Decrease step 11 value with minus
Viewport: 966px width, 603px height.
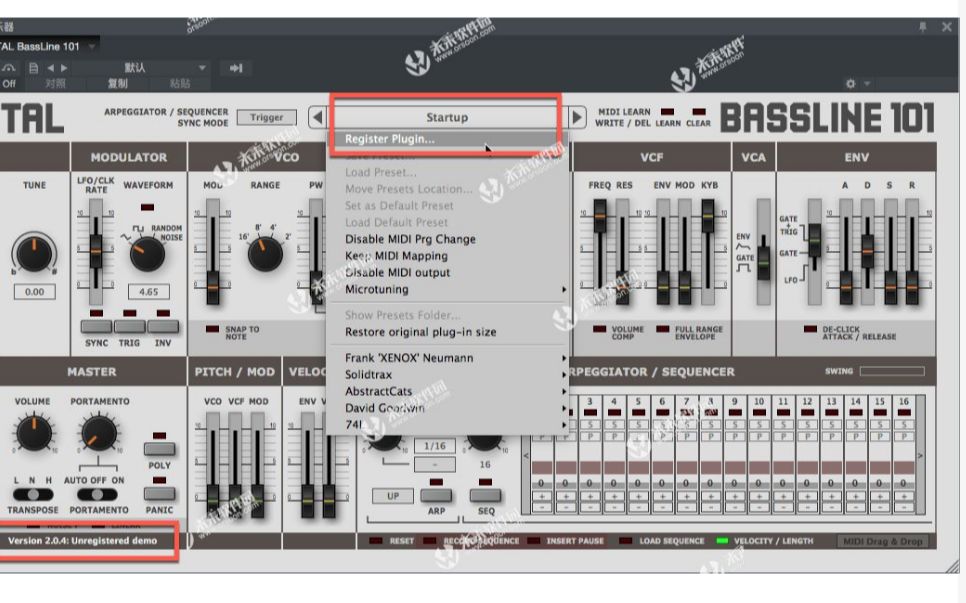pyautogui.click(x=783, y=507)
